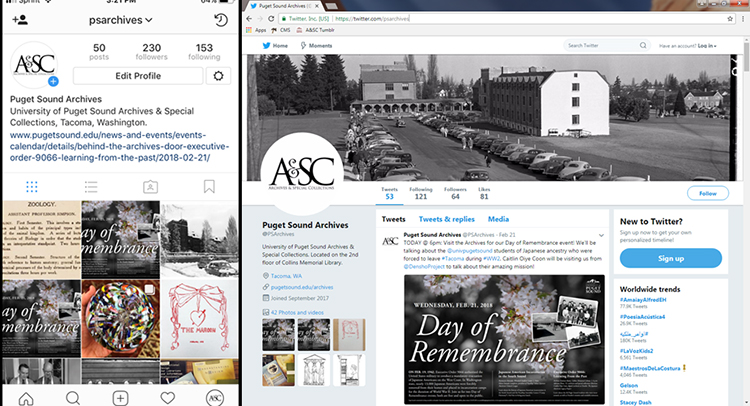Screen dimensions: 750x406
Task: Tap heart activity icon in bottom bar
Action: point(167,398)
